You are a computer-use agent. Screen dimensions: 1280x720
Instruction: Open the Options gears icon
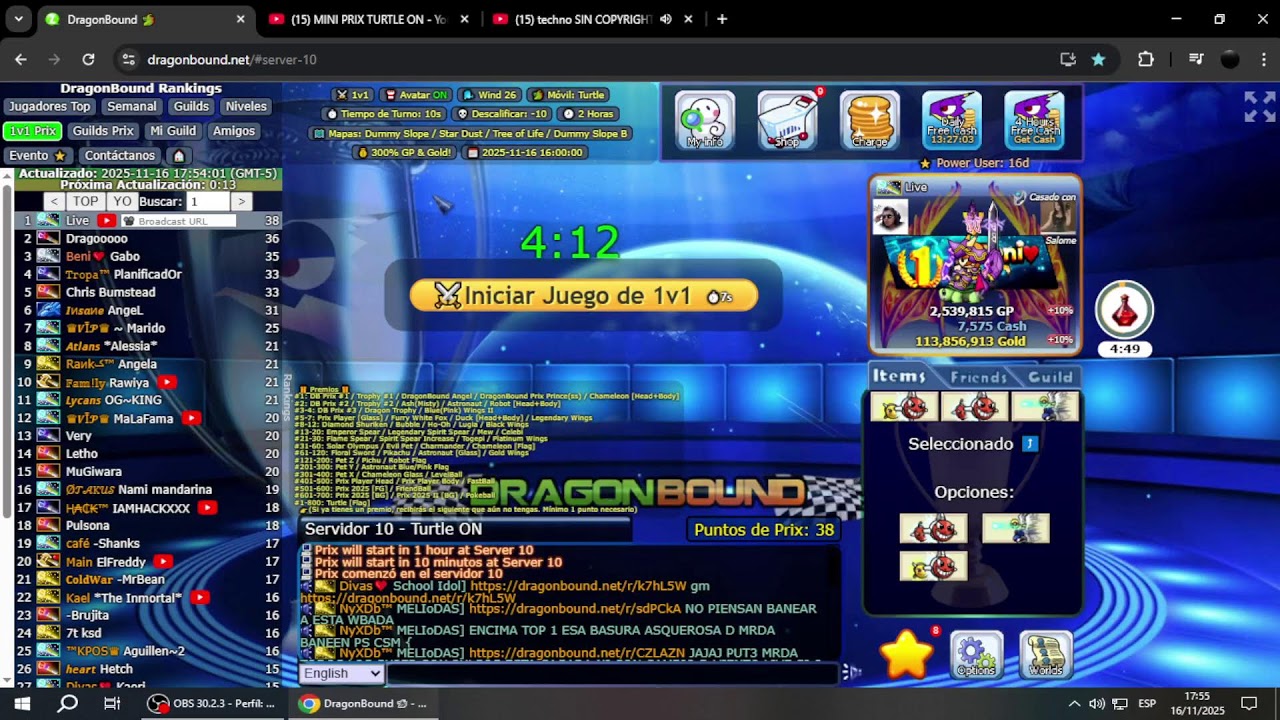pos(976,656)
